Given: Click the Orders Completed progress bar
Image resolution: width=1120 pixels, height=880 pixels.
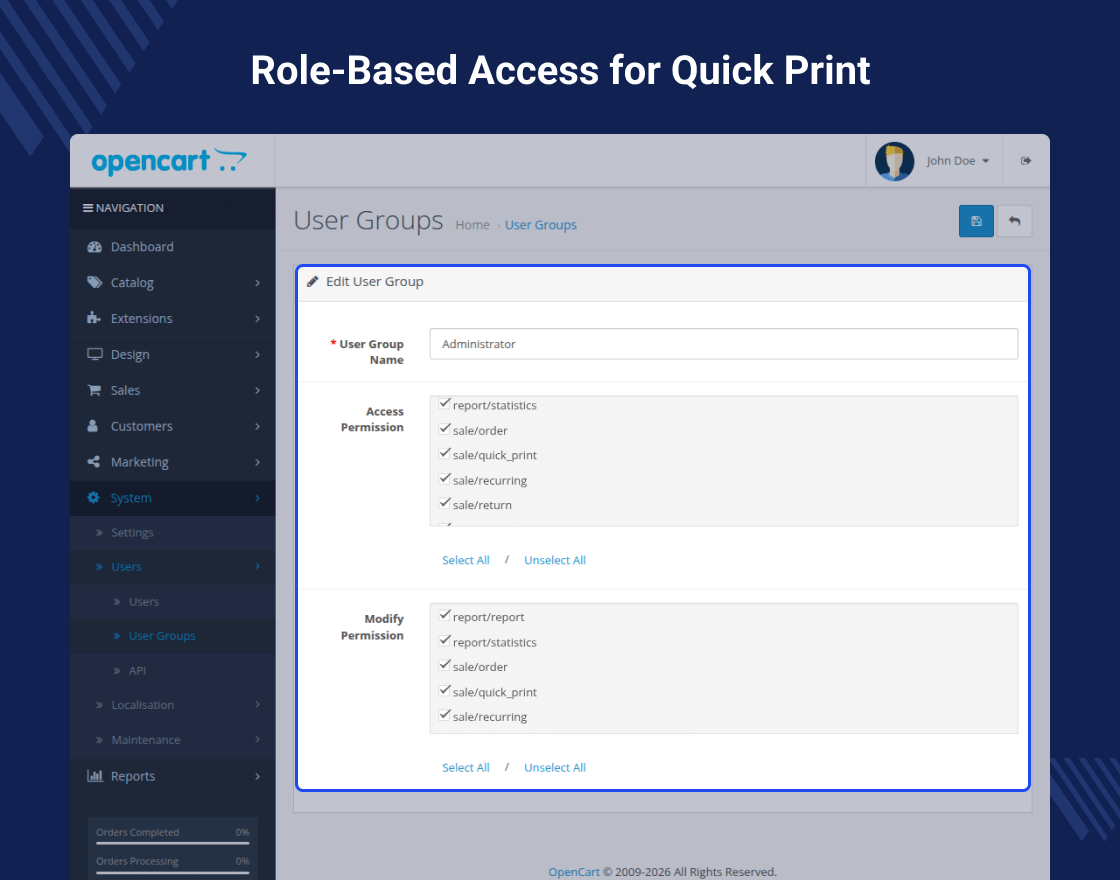Looking at the screenshot, I should click(x=173, y=843).
